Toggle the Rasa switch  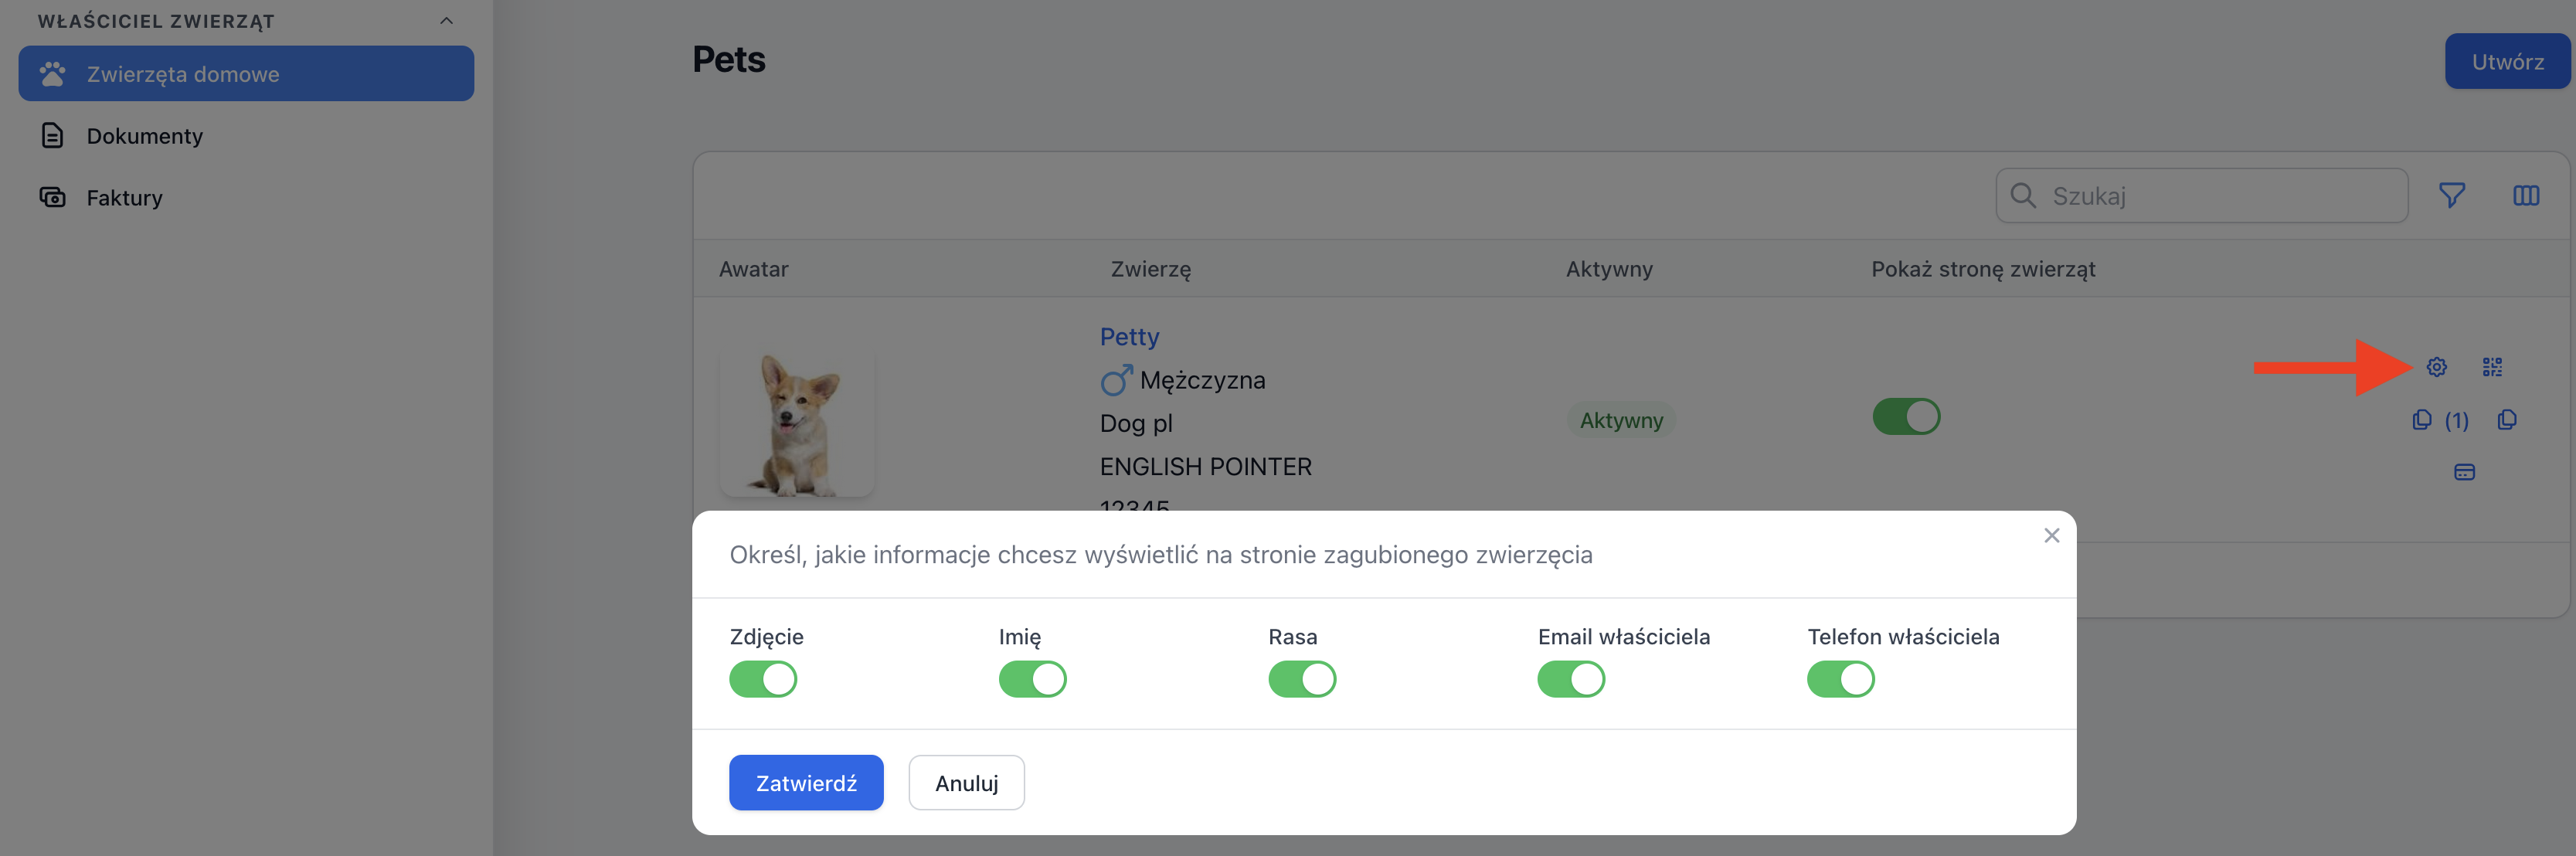(1302, 679)
